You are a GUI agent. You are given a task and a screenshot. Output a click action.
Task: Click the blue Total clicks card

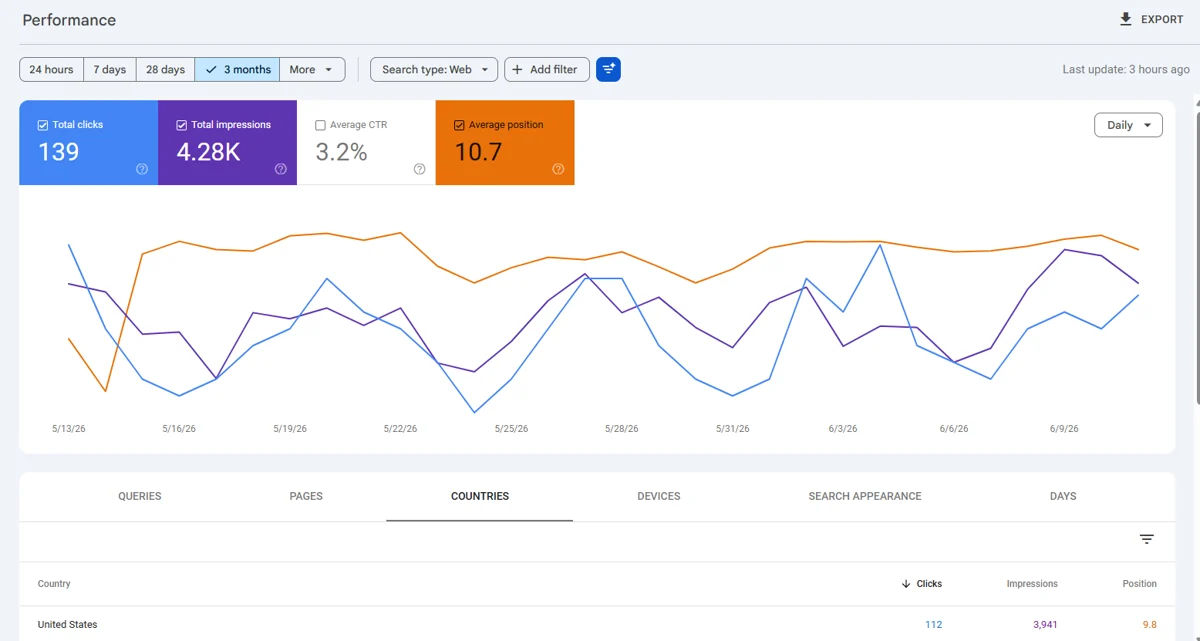coord(88,142)
